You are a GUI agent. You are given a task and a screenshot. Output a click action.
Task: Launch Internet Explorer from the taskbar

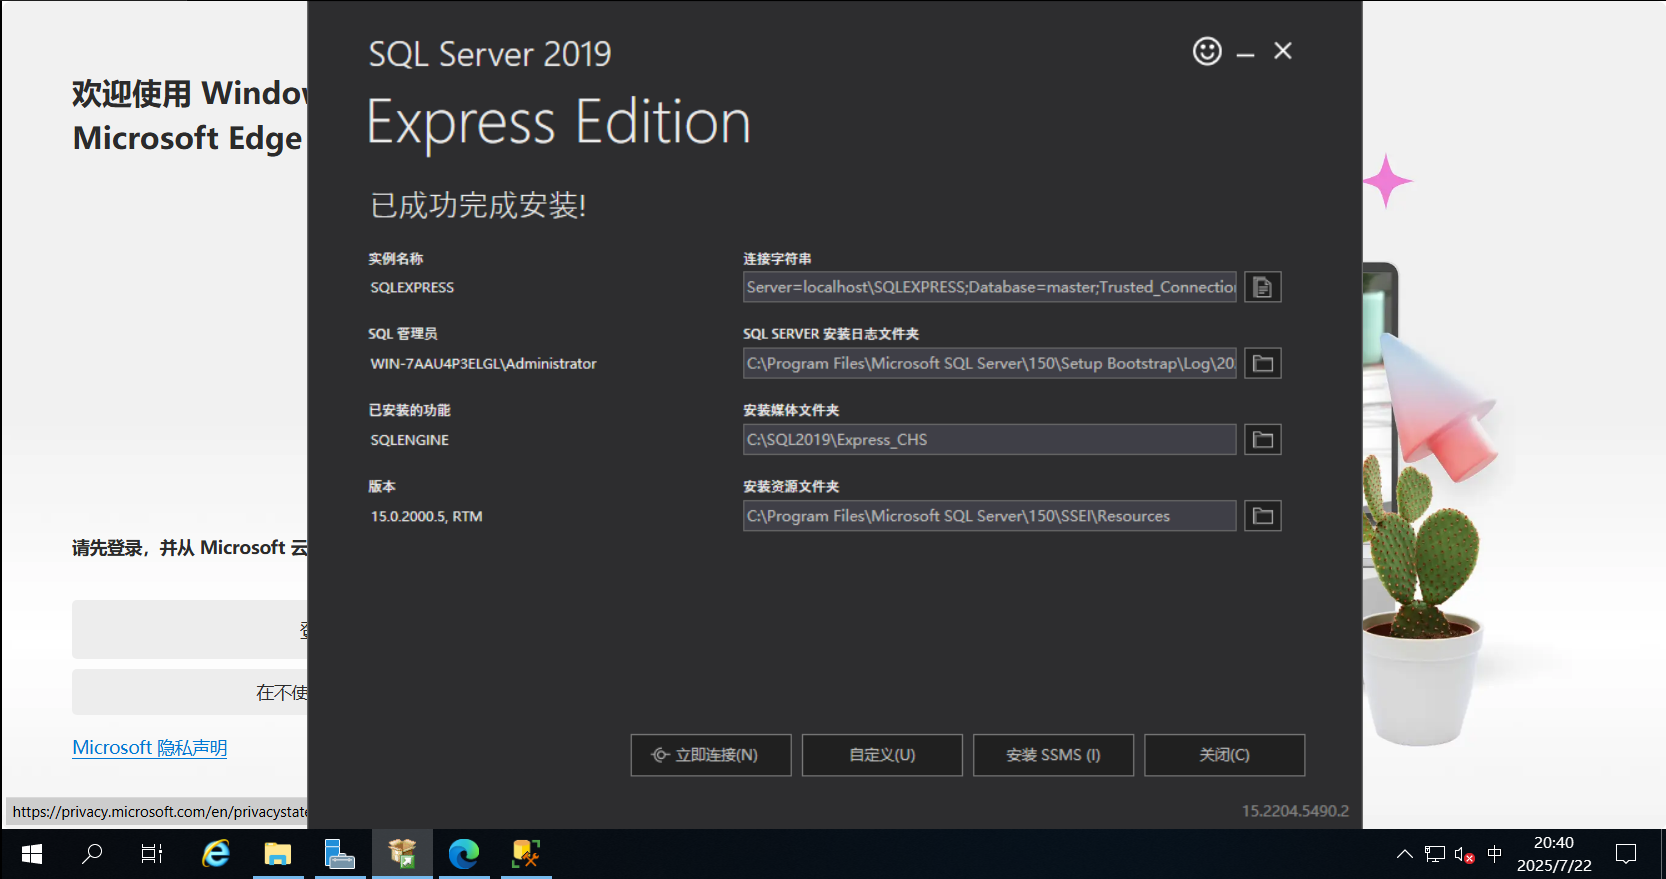click(x=216, y=854)
